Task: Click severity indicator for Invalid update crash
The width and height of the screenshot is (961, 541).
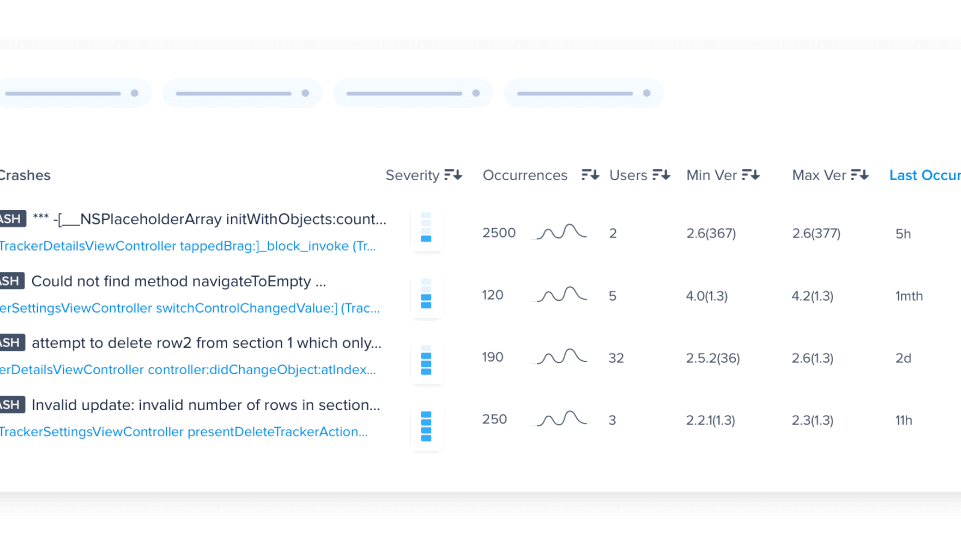Action: pyautogui.click(x=426, y=426)
